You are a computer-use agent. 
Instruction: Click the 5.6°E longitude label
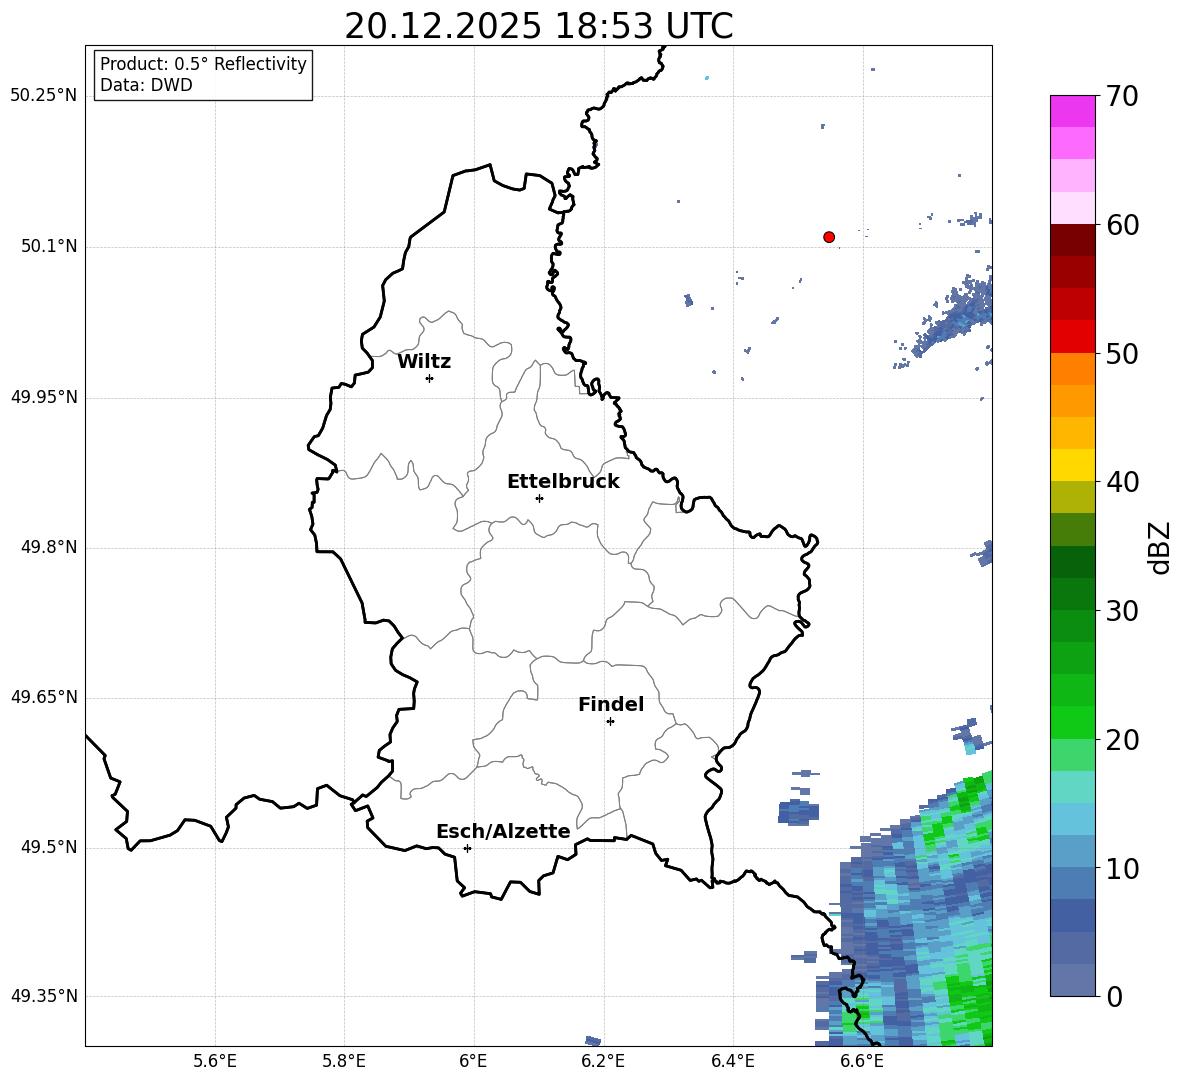(215, 1061)
